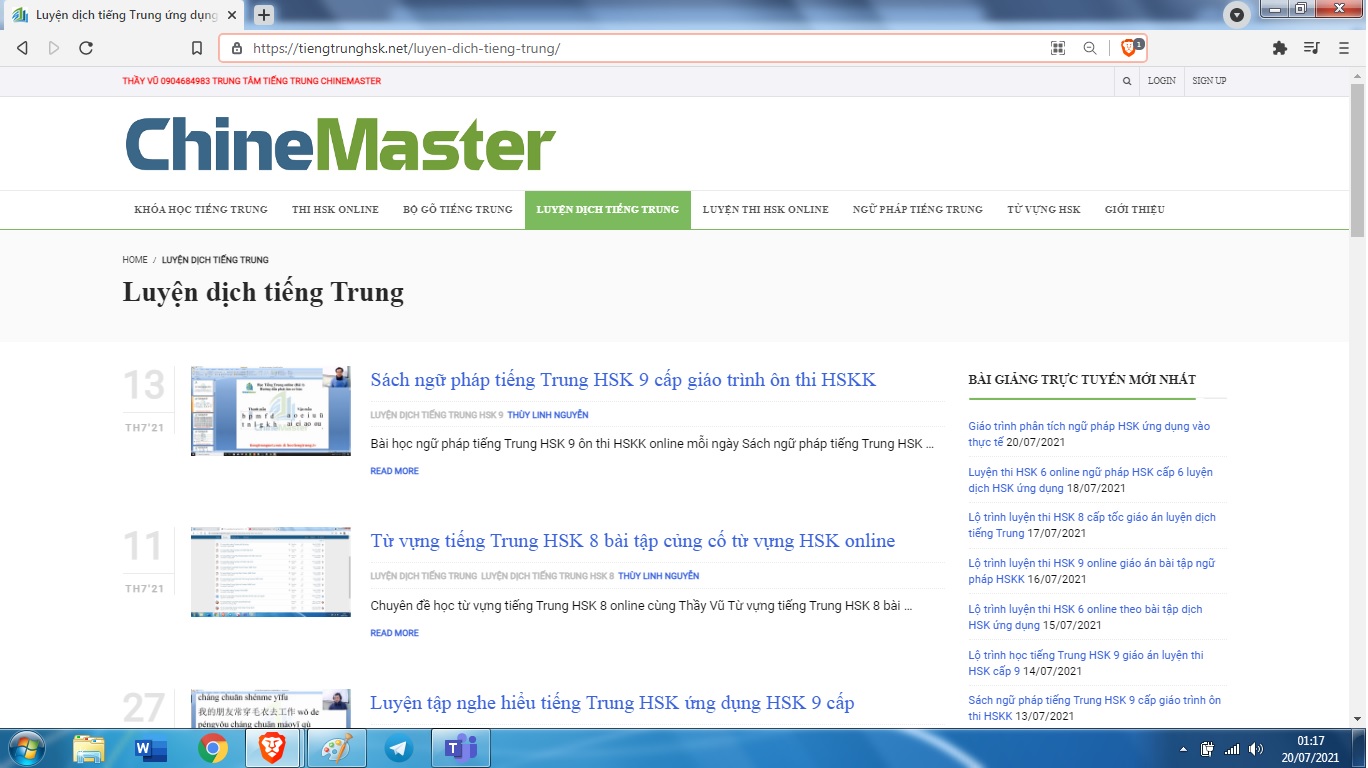
Task: Open sidebar link Lộ trình luyện thi HSK 6 online
Action: [x=1085, y=617]
